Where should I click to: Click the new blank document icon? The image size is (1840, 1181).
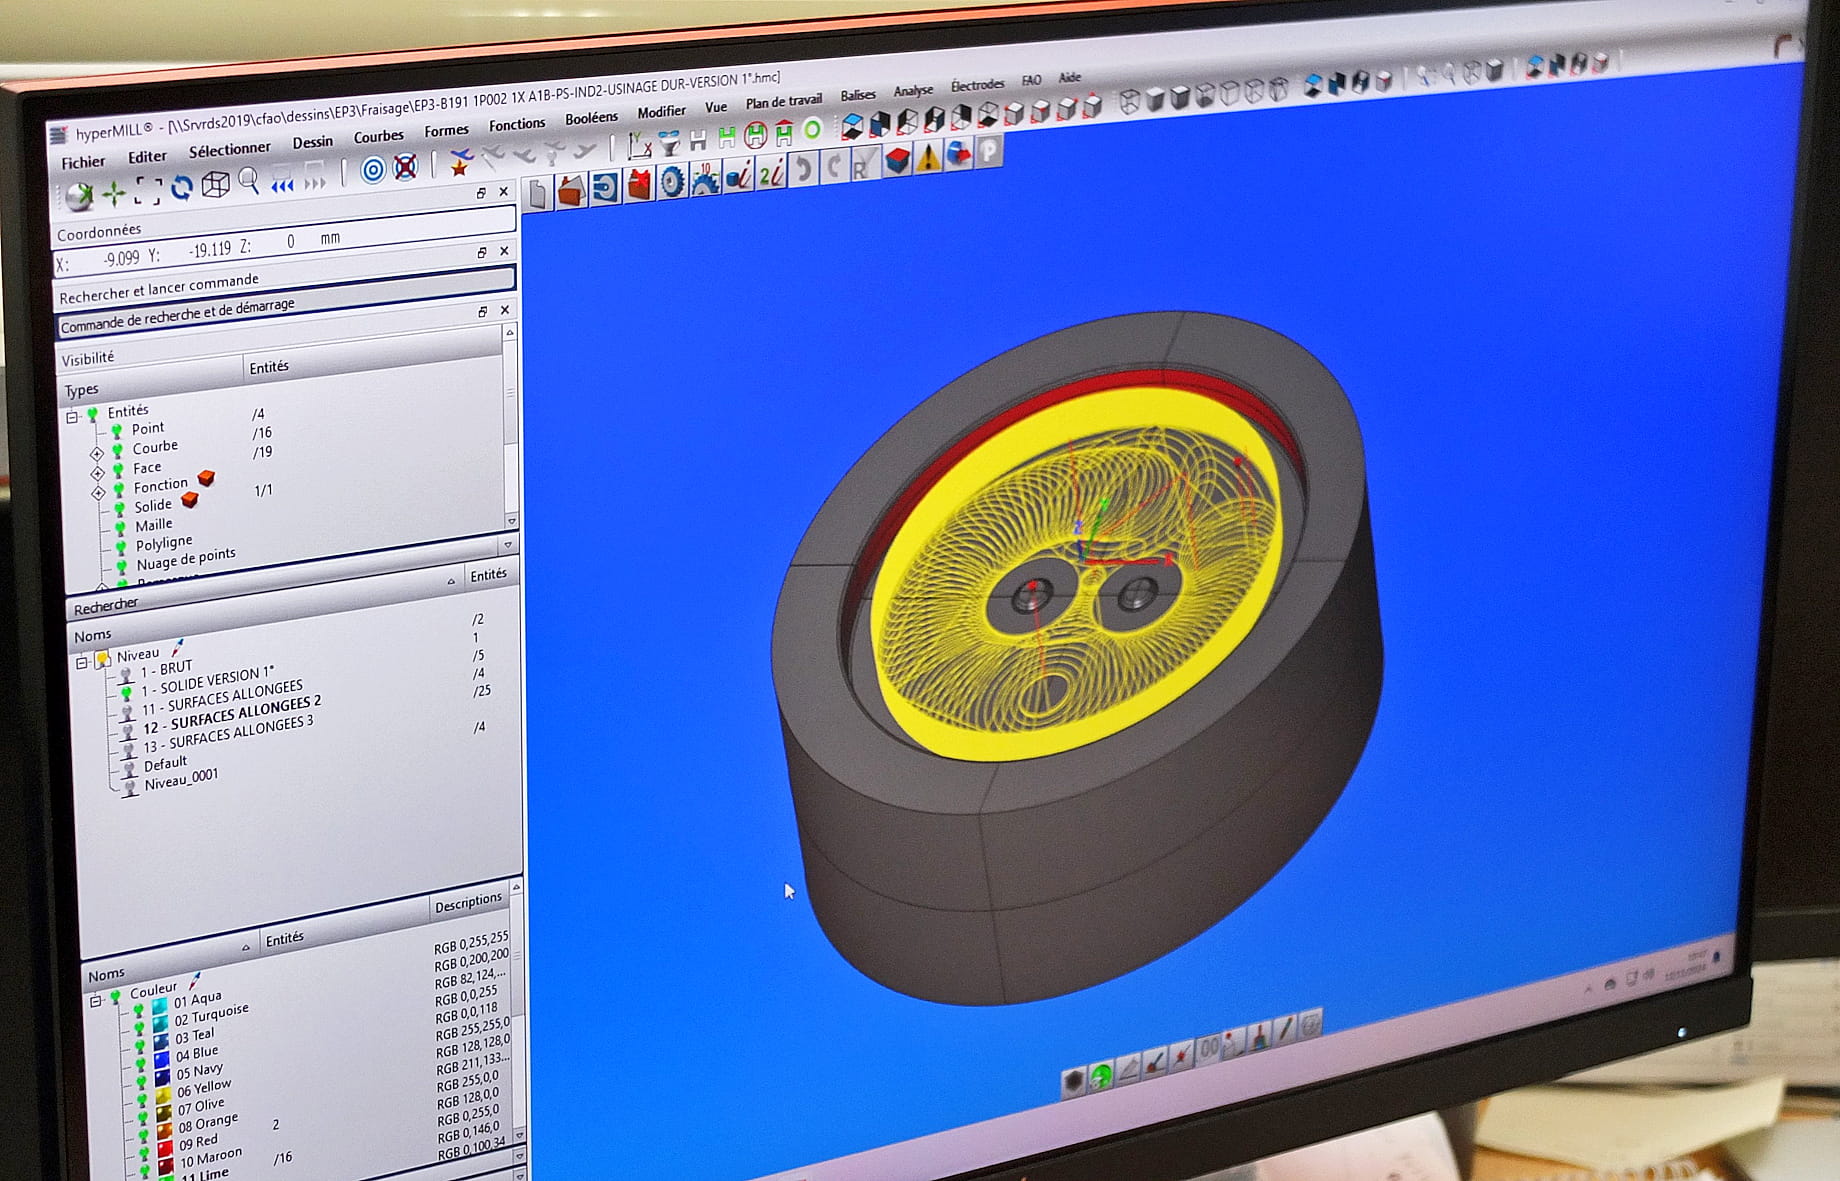click(x=538, y=194)
